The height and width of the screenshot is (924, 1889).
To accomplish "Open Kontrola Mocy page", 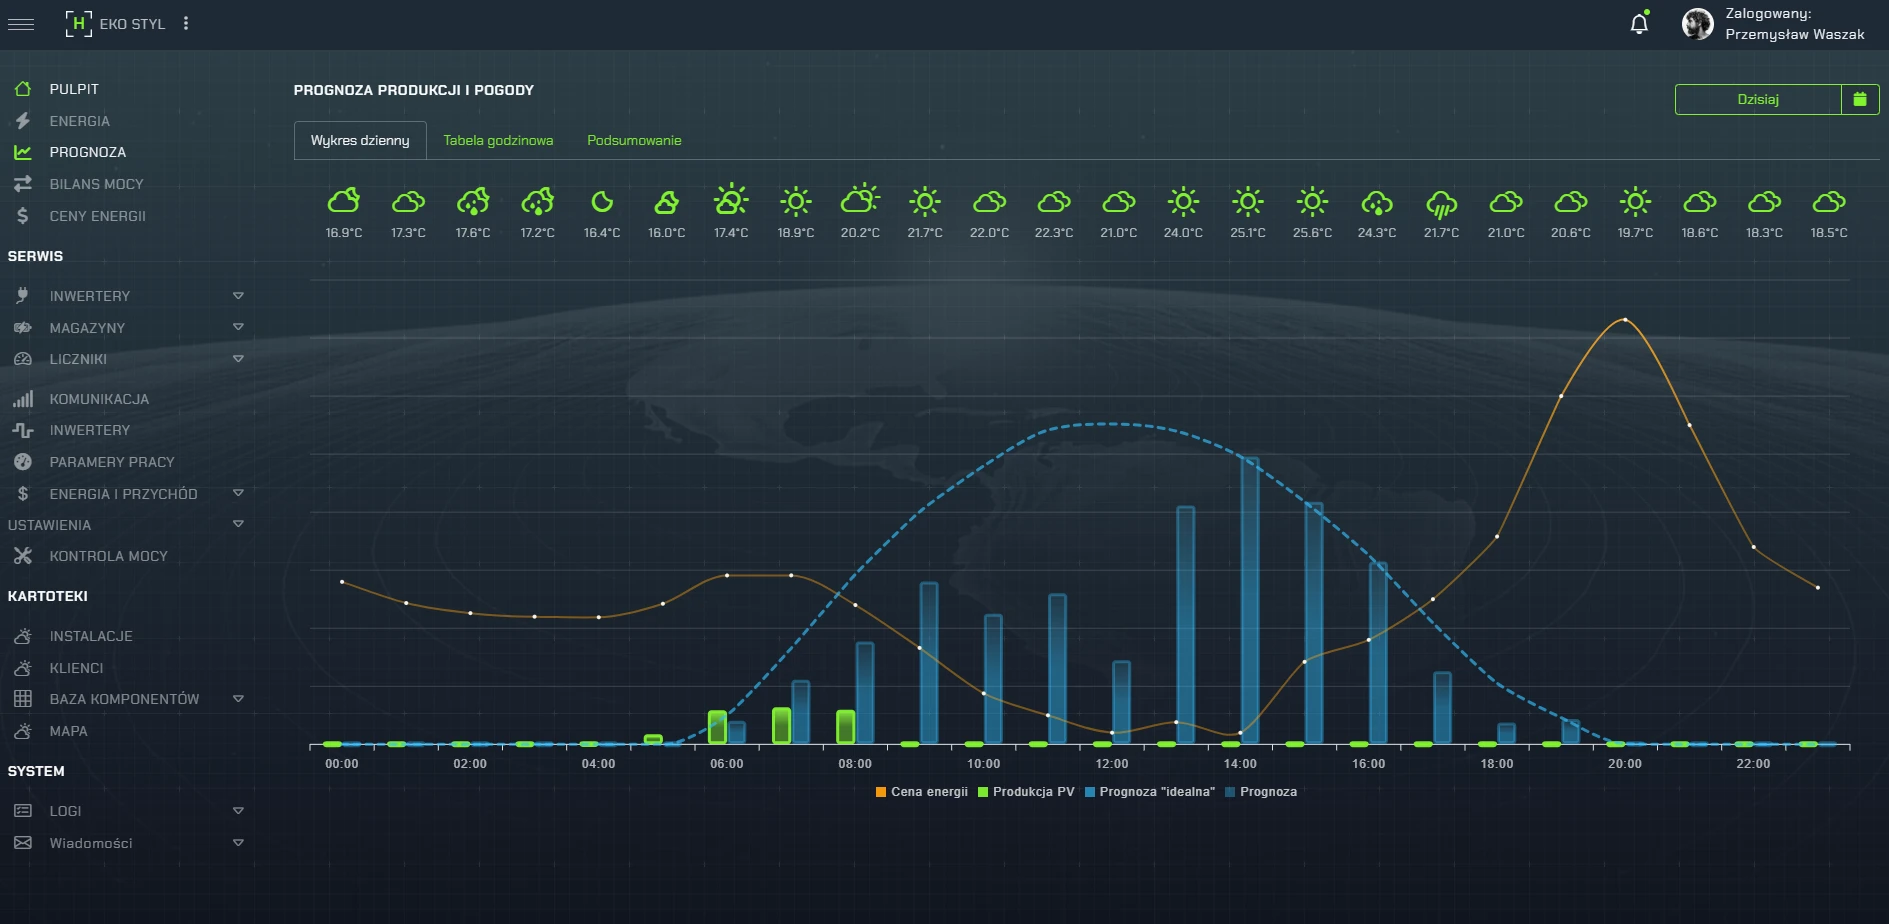I will [108, 556].
